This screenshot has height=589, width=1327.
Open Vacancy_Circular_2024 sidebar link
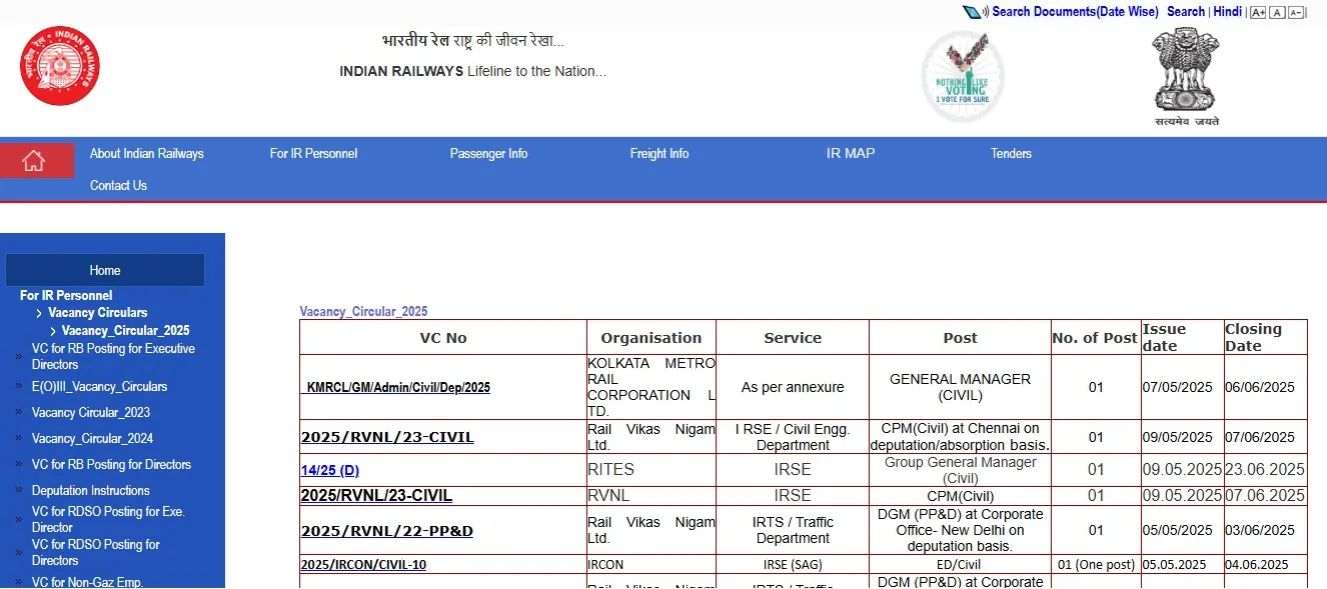click(x=92, y=439)
